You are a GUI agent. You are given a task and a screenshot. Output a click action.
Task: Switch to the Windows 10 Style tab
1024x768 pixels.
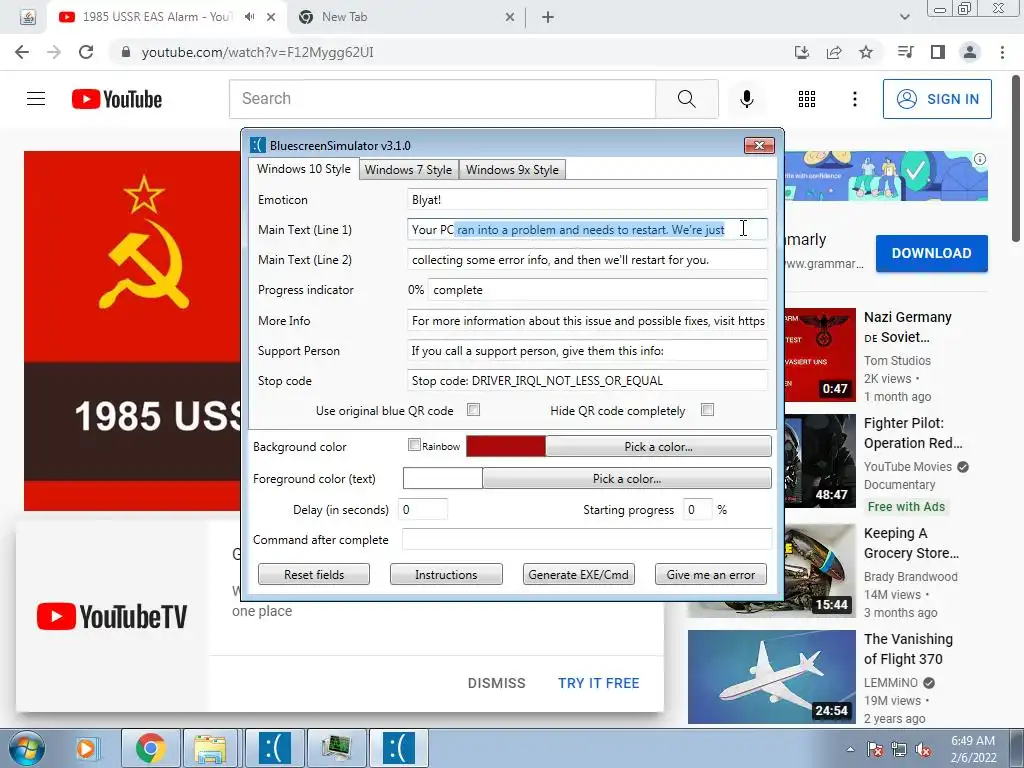[304, 168]
